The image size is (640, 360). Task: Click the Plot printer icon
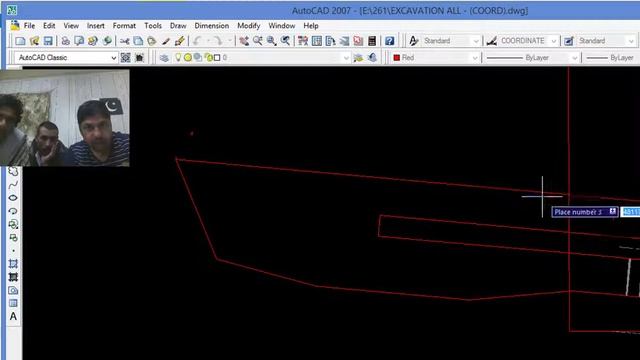tap(65, 41)
